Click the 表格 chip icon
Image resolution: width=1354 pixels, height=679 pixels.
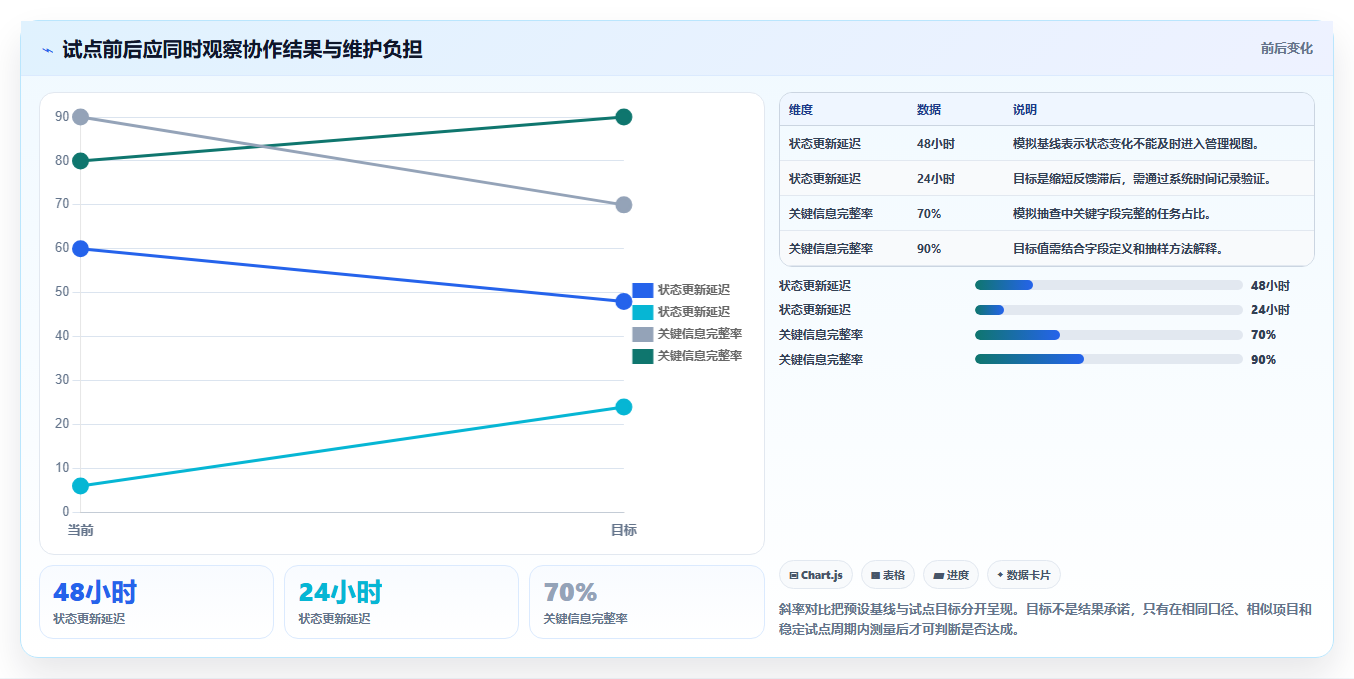(875, 575)
